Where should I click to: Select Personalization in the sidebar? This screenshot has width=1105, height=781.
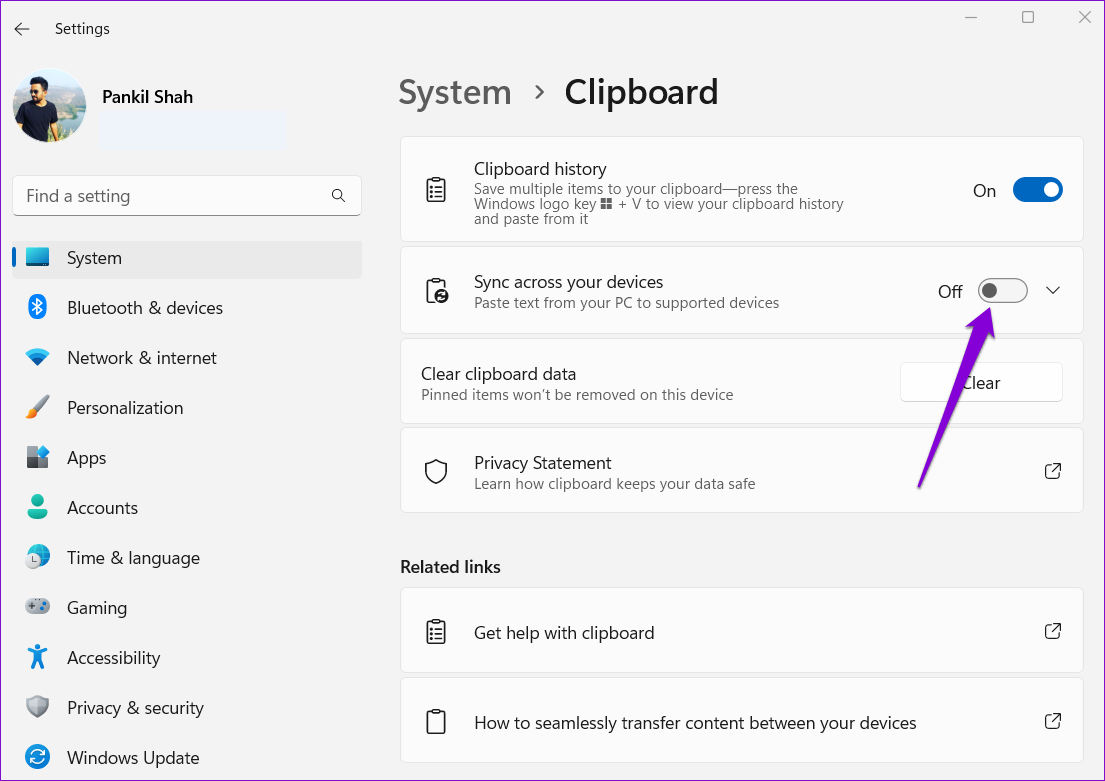coord(187,408)
